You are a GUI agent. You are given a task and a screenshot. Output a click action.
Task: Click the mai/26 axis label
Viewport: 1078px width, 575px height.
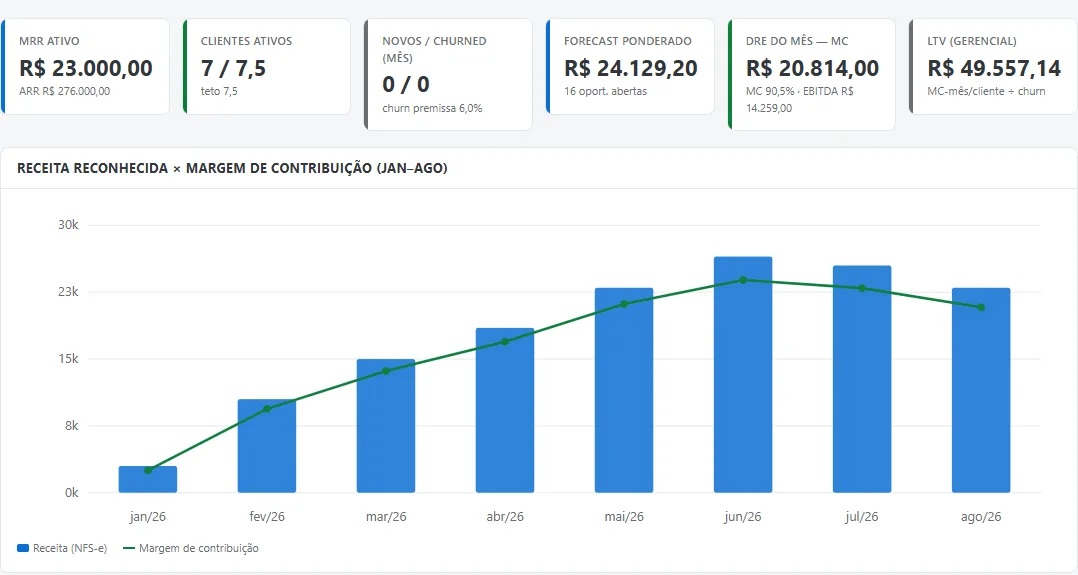[624, 517]
